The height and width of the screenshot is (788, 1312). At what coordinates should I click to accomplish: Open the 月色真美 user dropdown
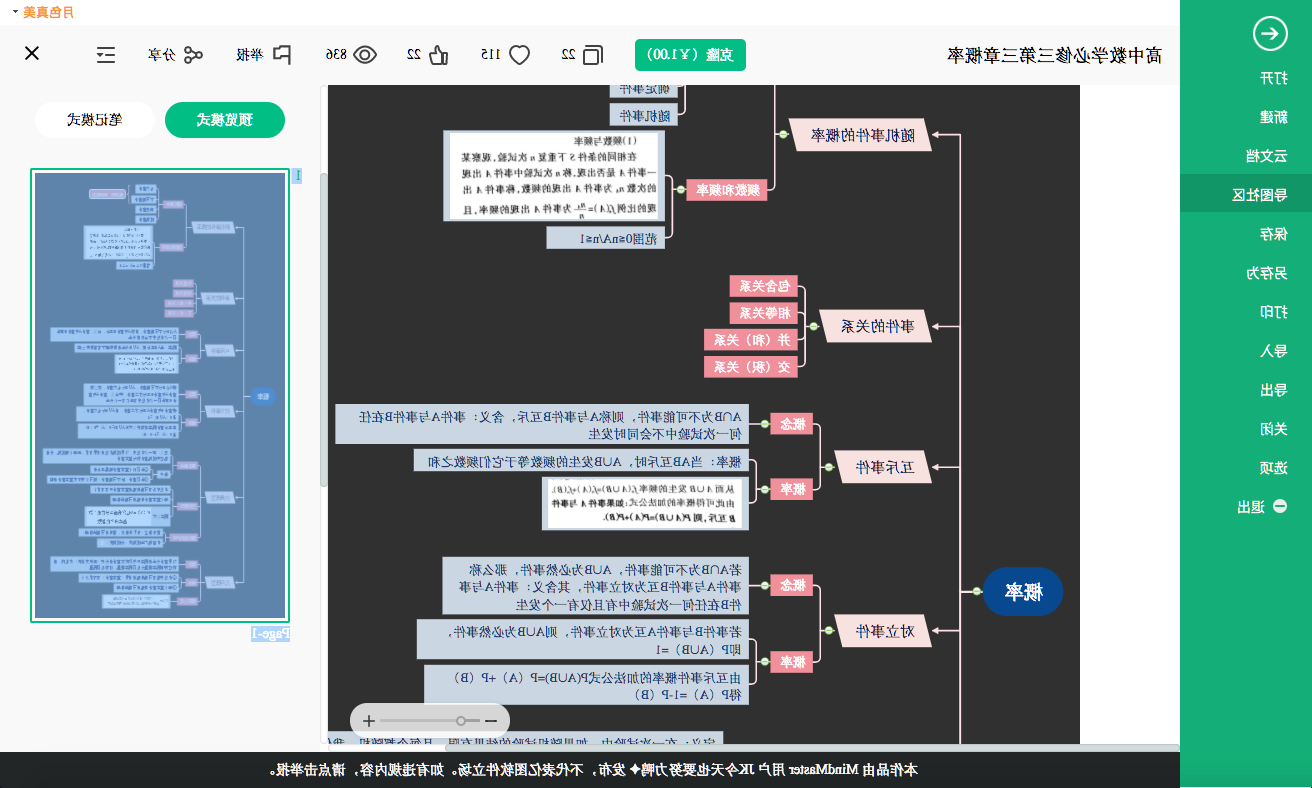click(43, 12)
